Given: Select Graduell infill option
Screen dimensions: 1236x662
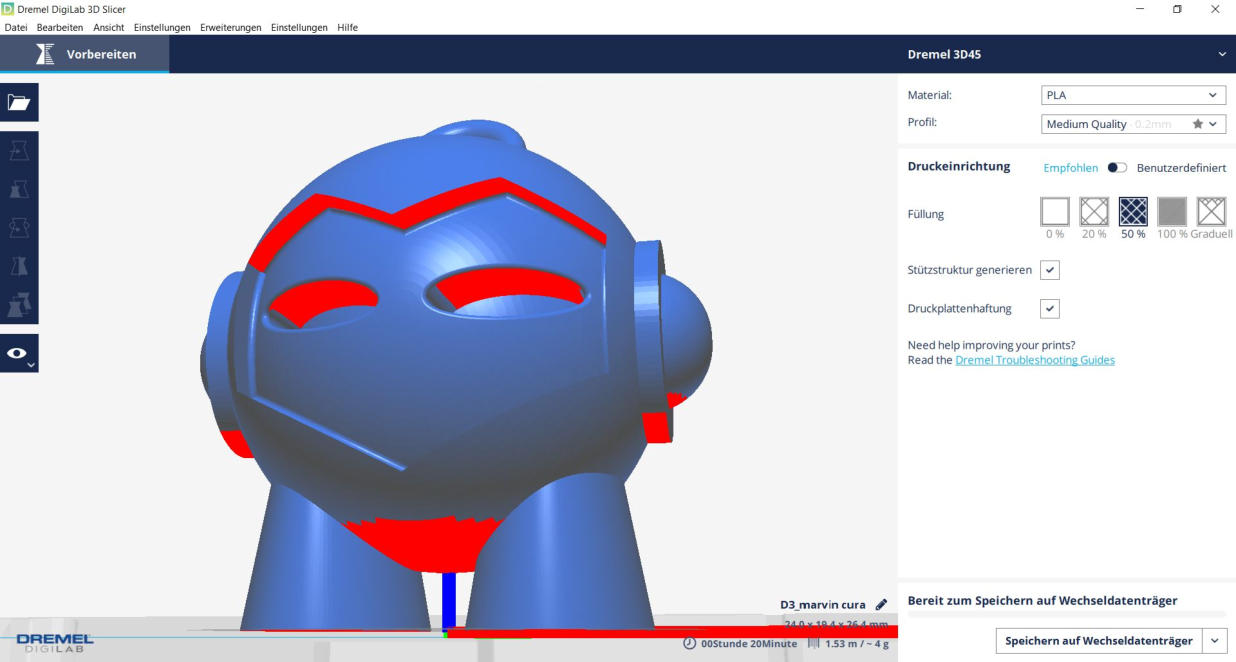Looking at the screenshot, I should (x=1211, y=211).
